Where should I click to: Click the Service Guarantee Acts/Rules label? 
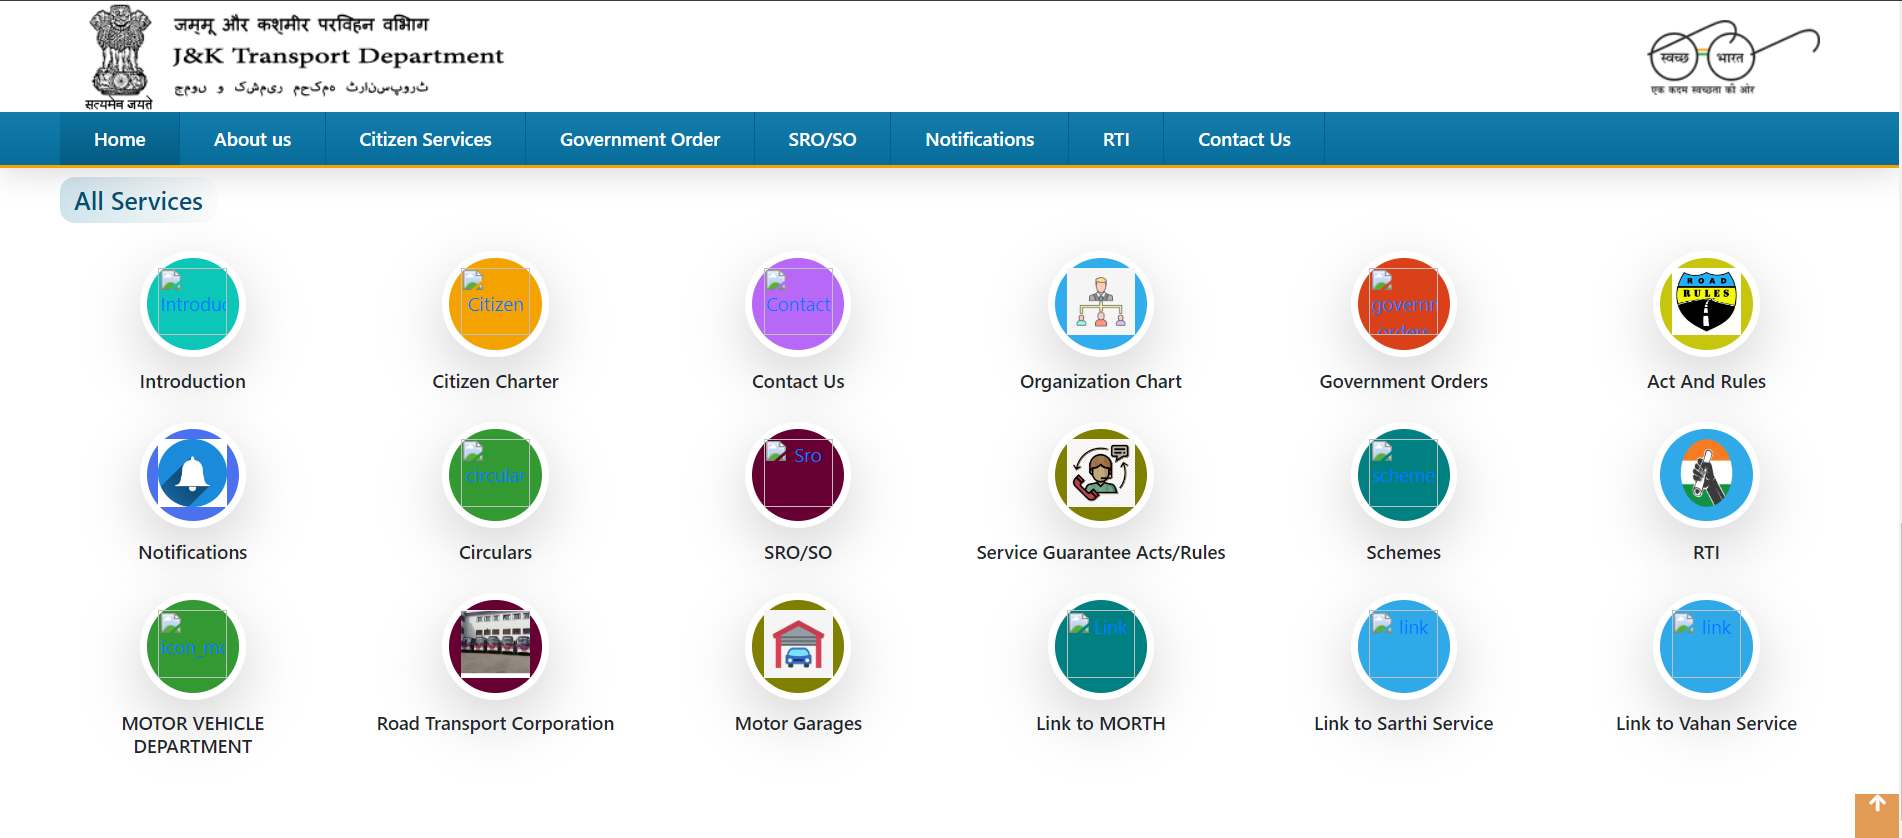[x=1101, y=552]
